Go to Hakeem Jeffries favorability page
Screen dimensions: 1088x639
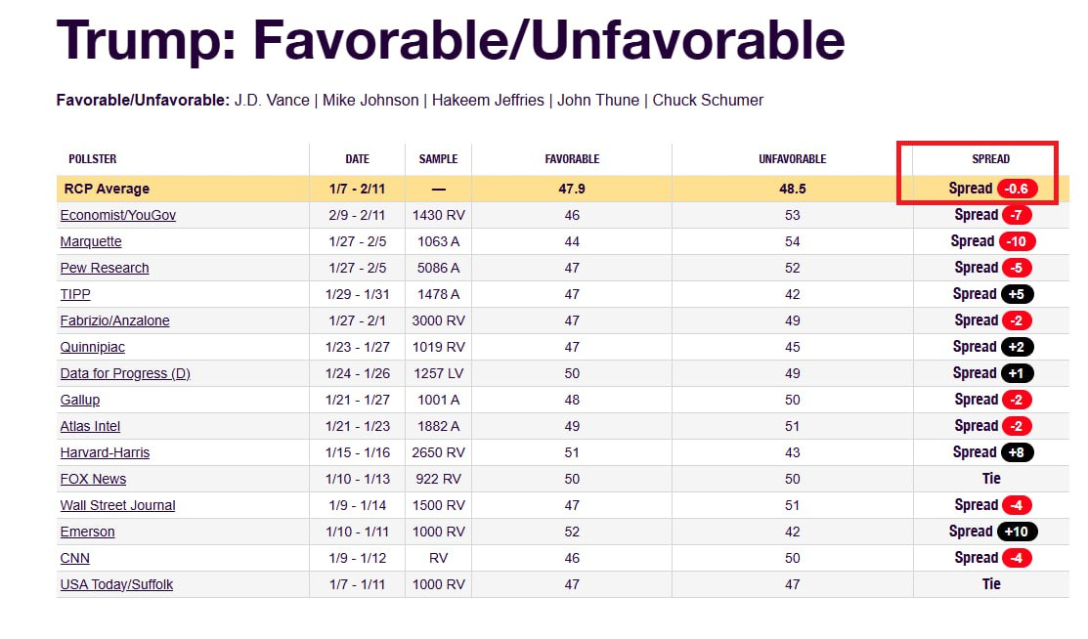tap(488, 100)
